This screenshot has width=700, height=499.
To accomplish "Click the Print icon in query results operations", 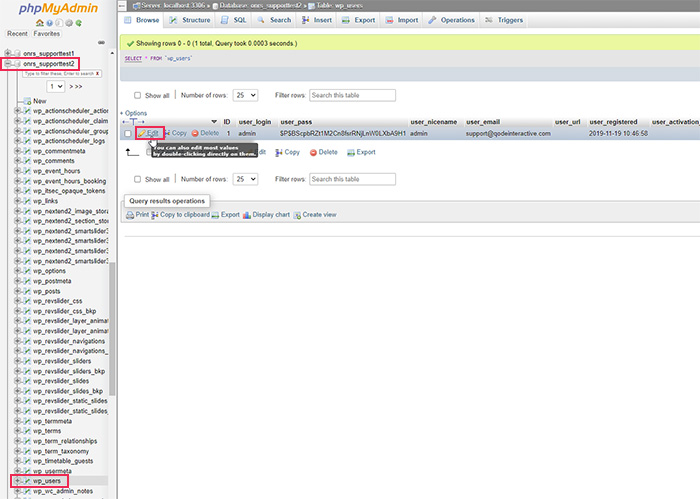I will 130,215.
